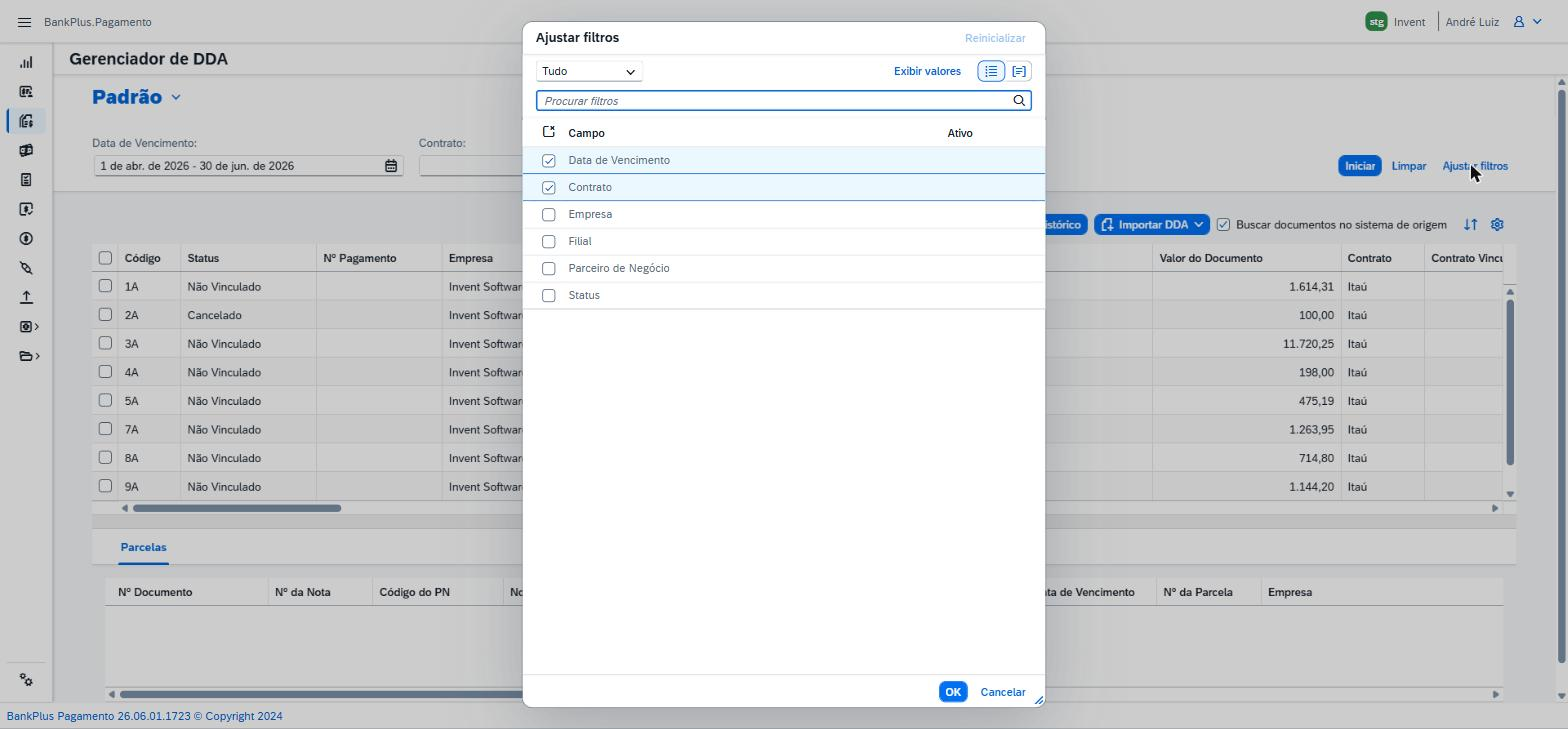Click the highlighted active sidebar icon
1568x729 pixels.
[26, 121]
